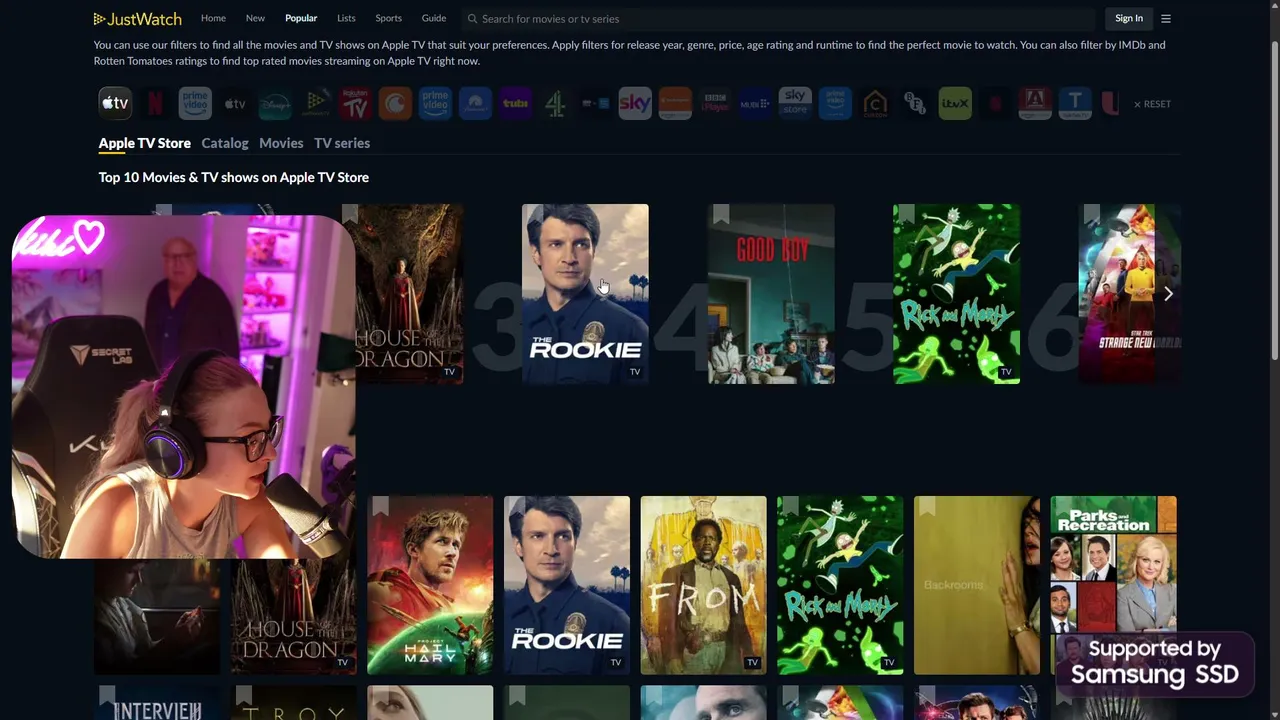Bookmark Rick and Morty in Top 10 row

(x=906, y=214)
